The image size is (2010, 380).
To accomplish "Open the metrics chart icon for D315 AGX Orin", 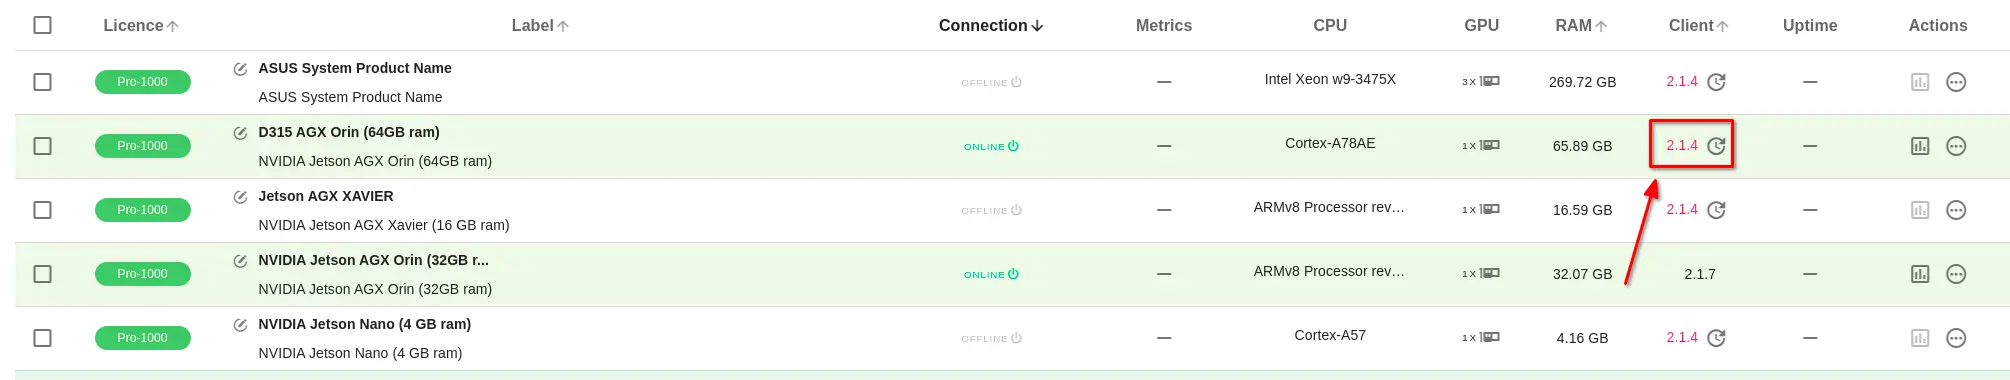I will (x=1920, y=146).
